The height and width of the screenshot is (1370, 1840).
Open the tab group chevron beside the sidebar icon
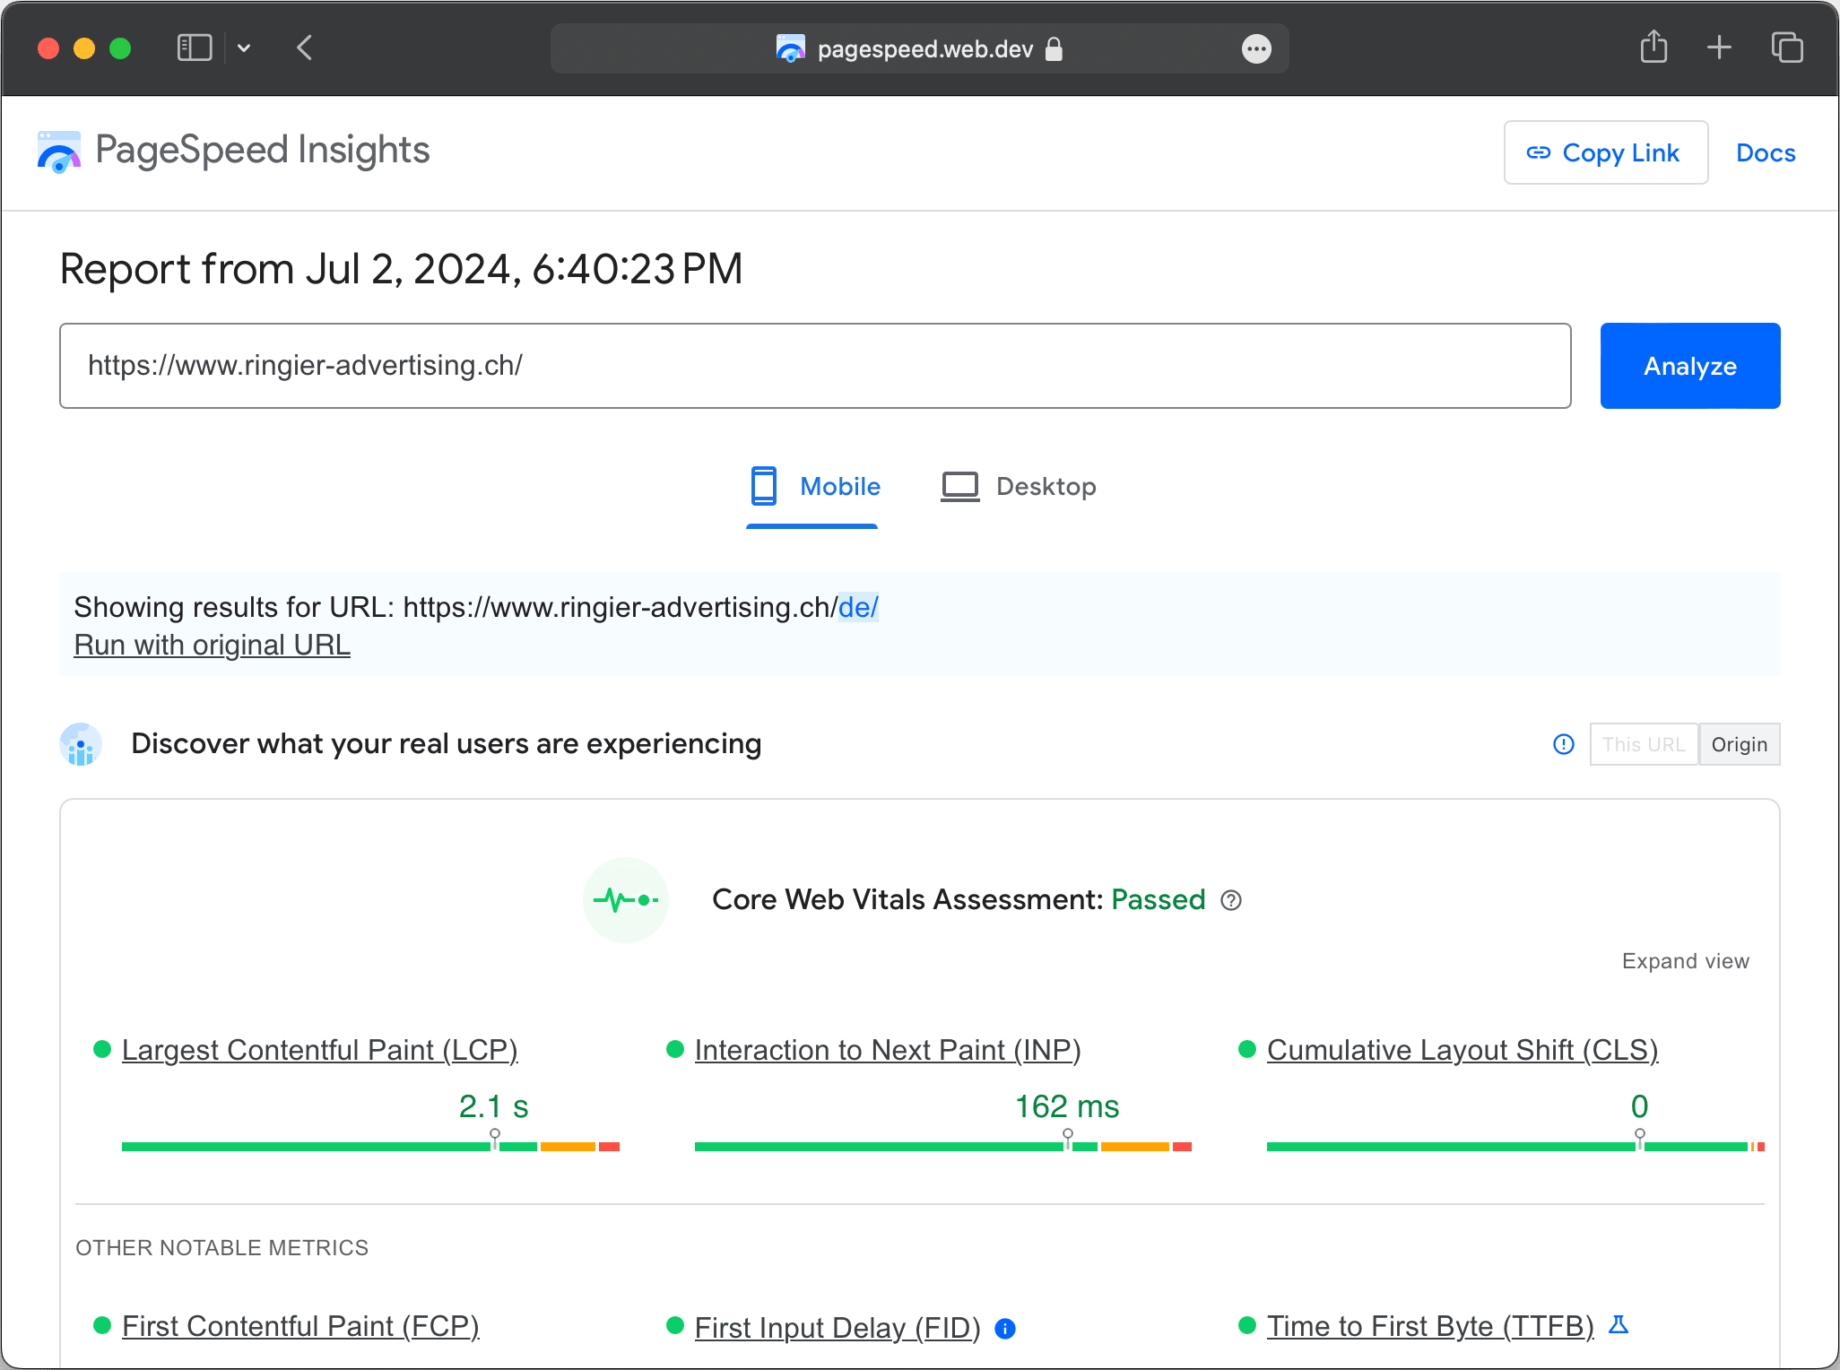244,48
